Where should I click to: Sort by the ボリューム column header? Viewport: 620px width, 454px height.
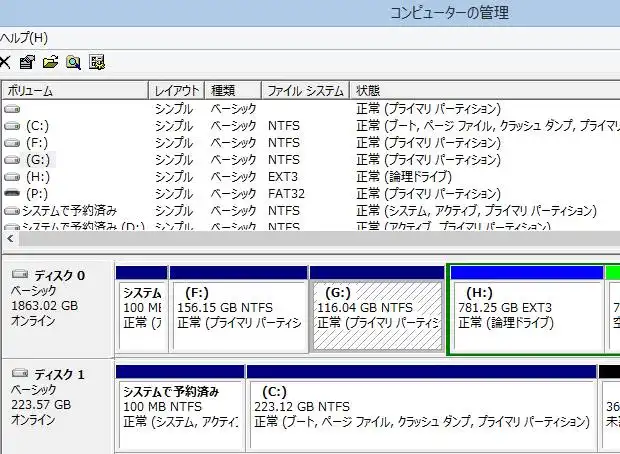75,91
